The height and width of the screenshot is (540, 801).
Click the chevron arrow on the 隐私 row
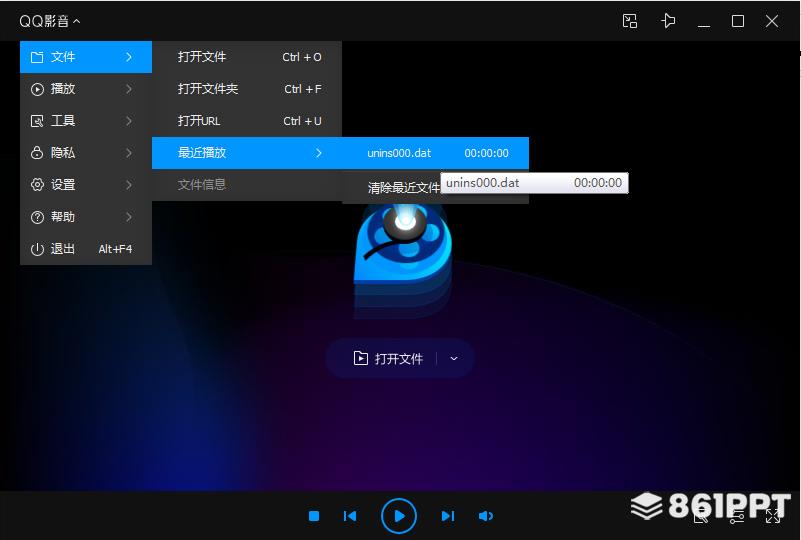129,153
